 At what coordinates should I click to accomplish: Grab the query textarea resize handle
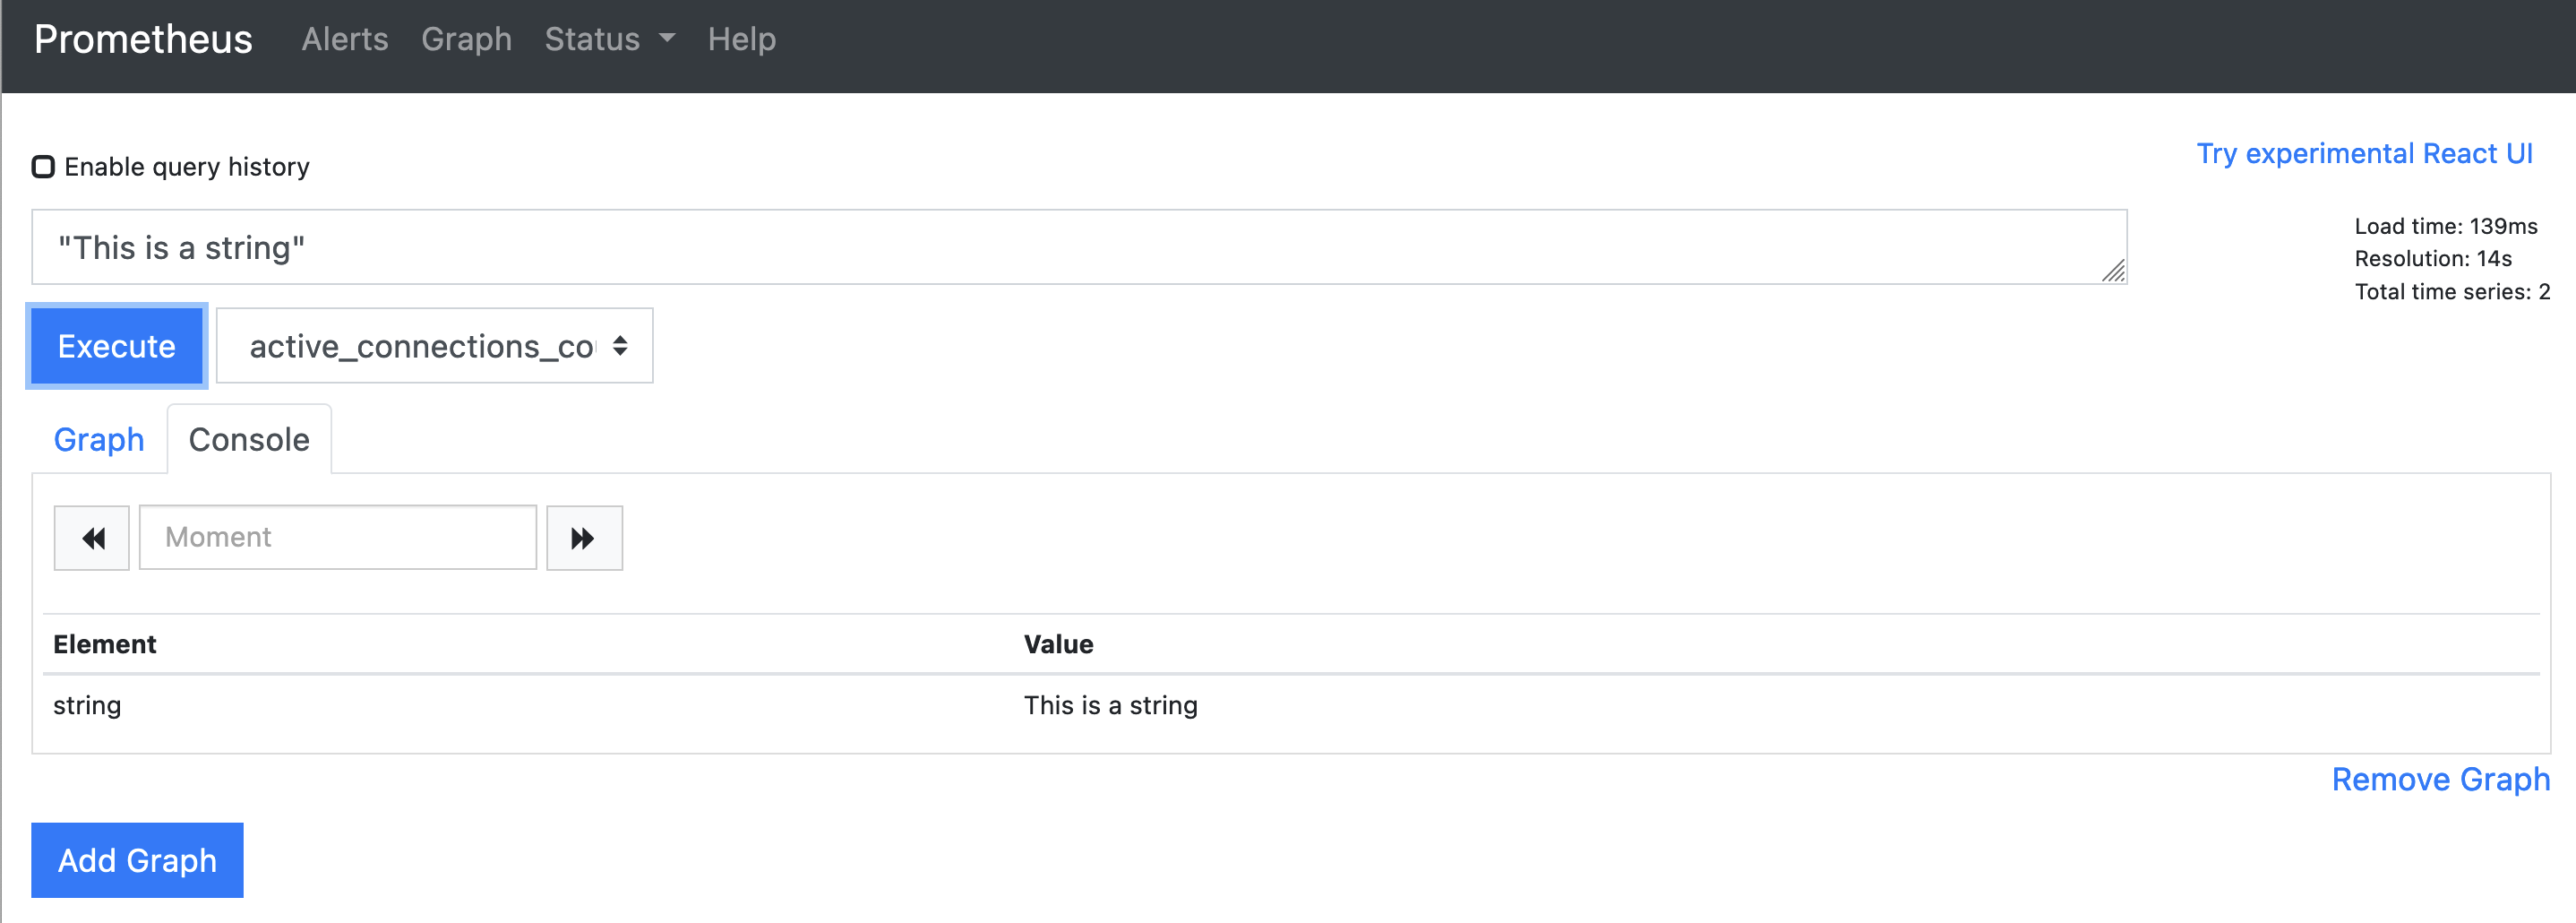click(2113, 270)
